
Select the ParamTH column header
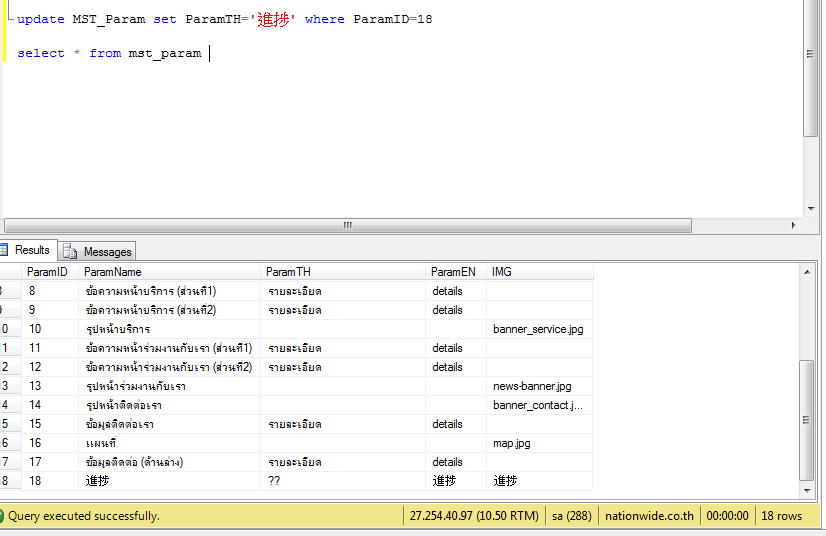[x=343, y=272]
